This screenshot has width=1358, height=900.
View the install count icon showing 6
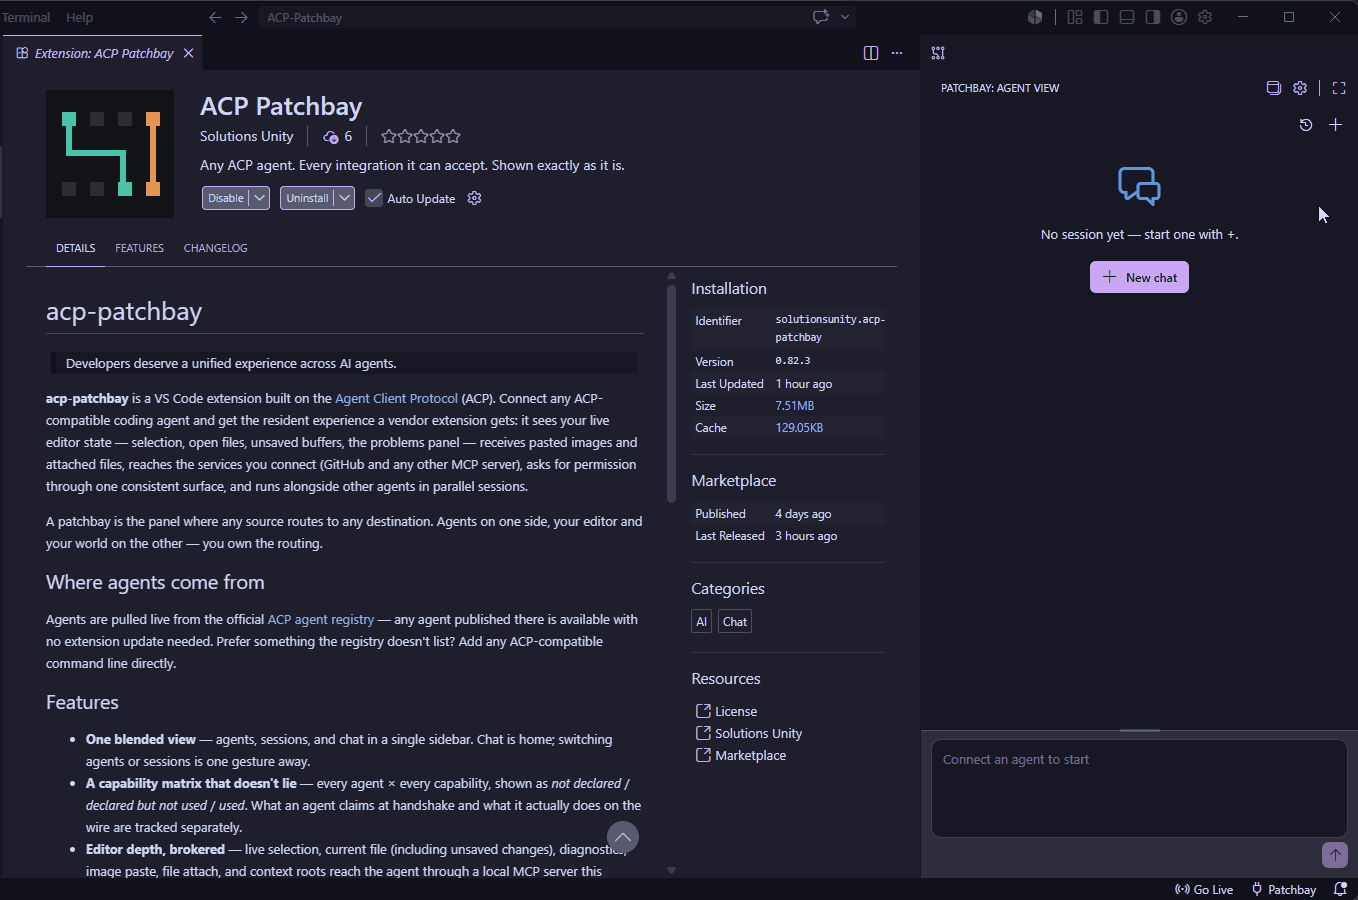[x=331, y=137]
